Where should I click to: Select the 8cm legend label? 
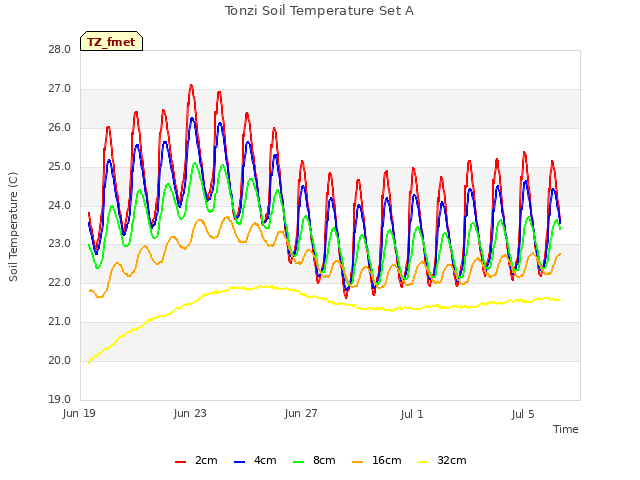(324, 460)
